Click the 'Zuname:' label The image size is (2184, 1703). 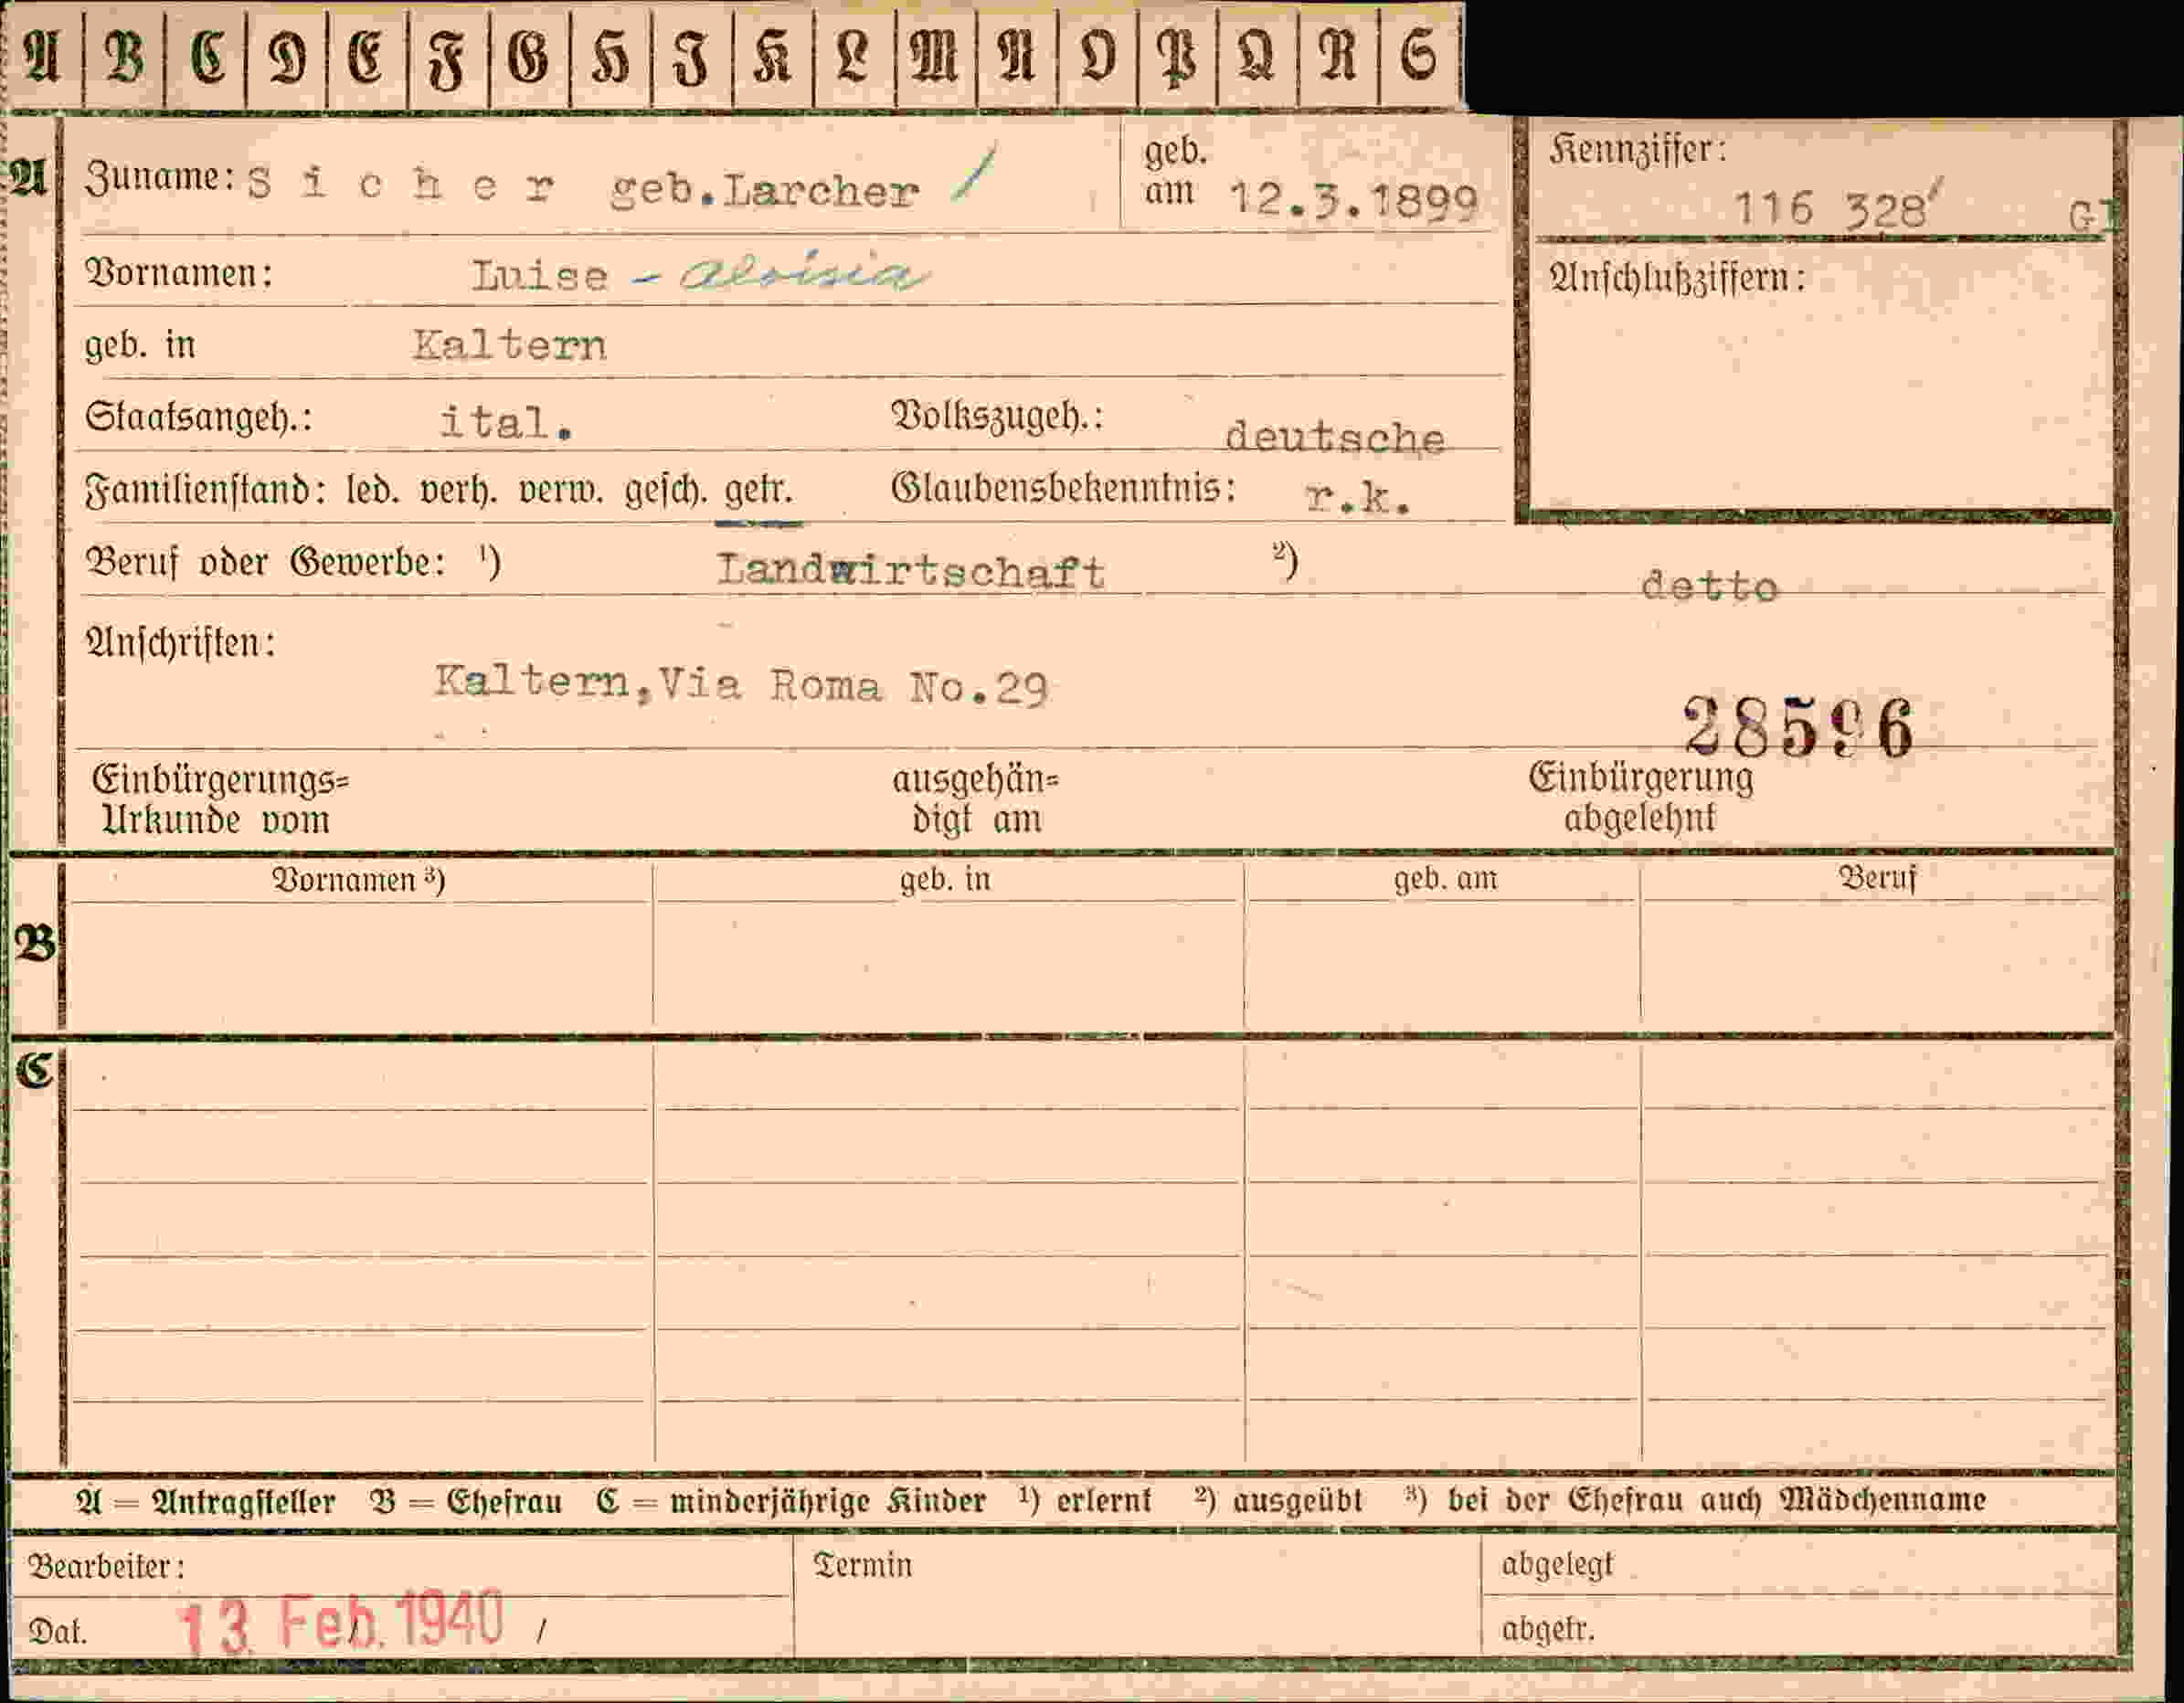pos(160,178)
